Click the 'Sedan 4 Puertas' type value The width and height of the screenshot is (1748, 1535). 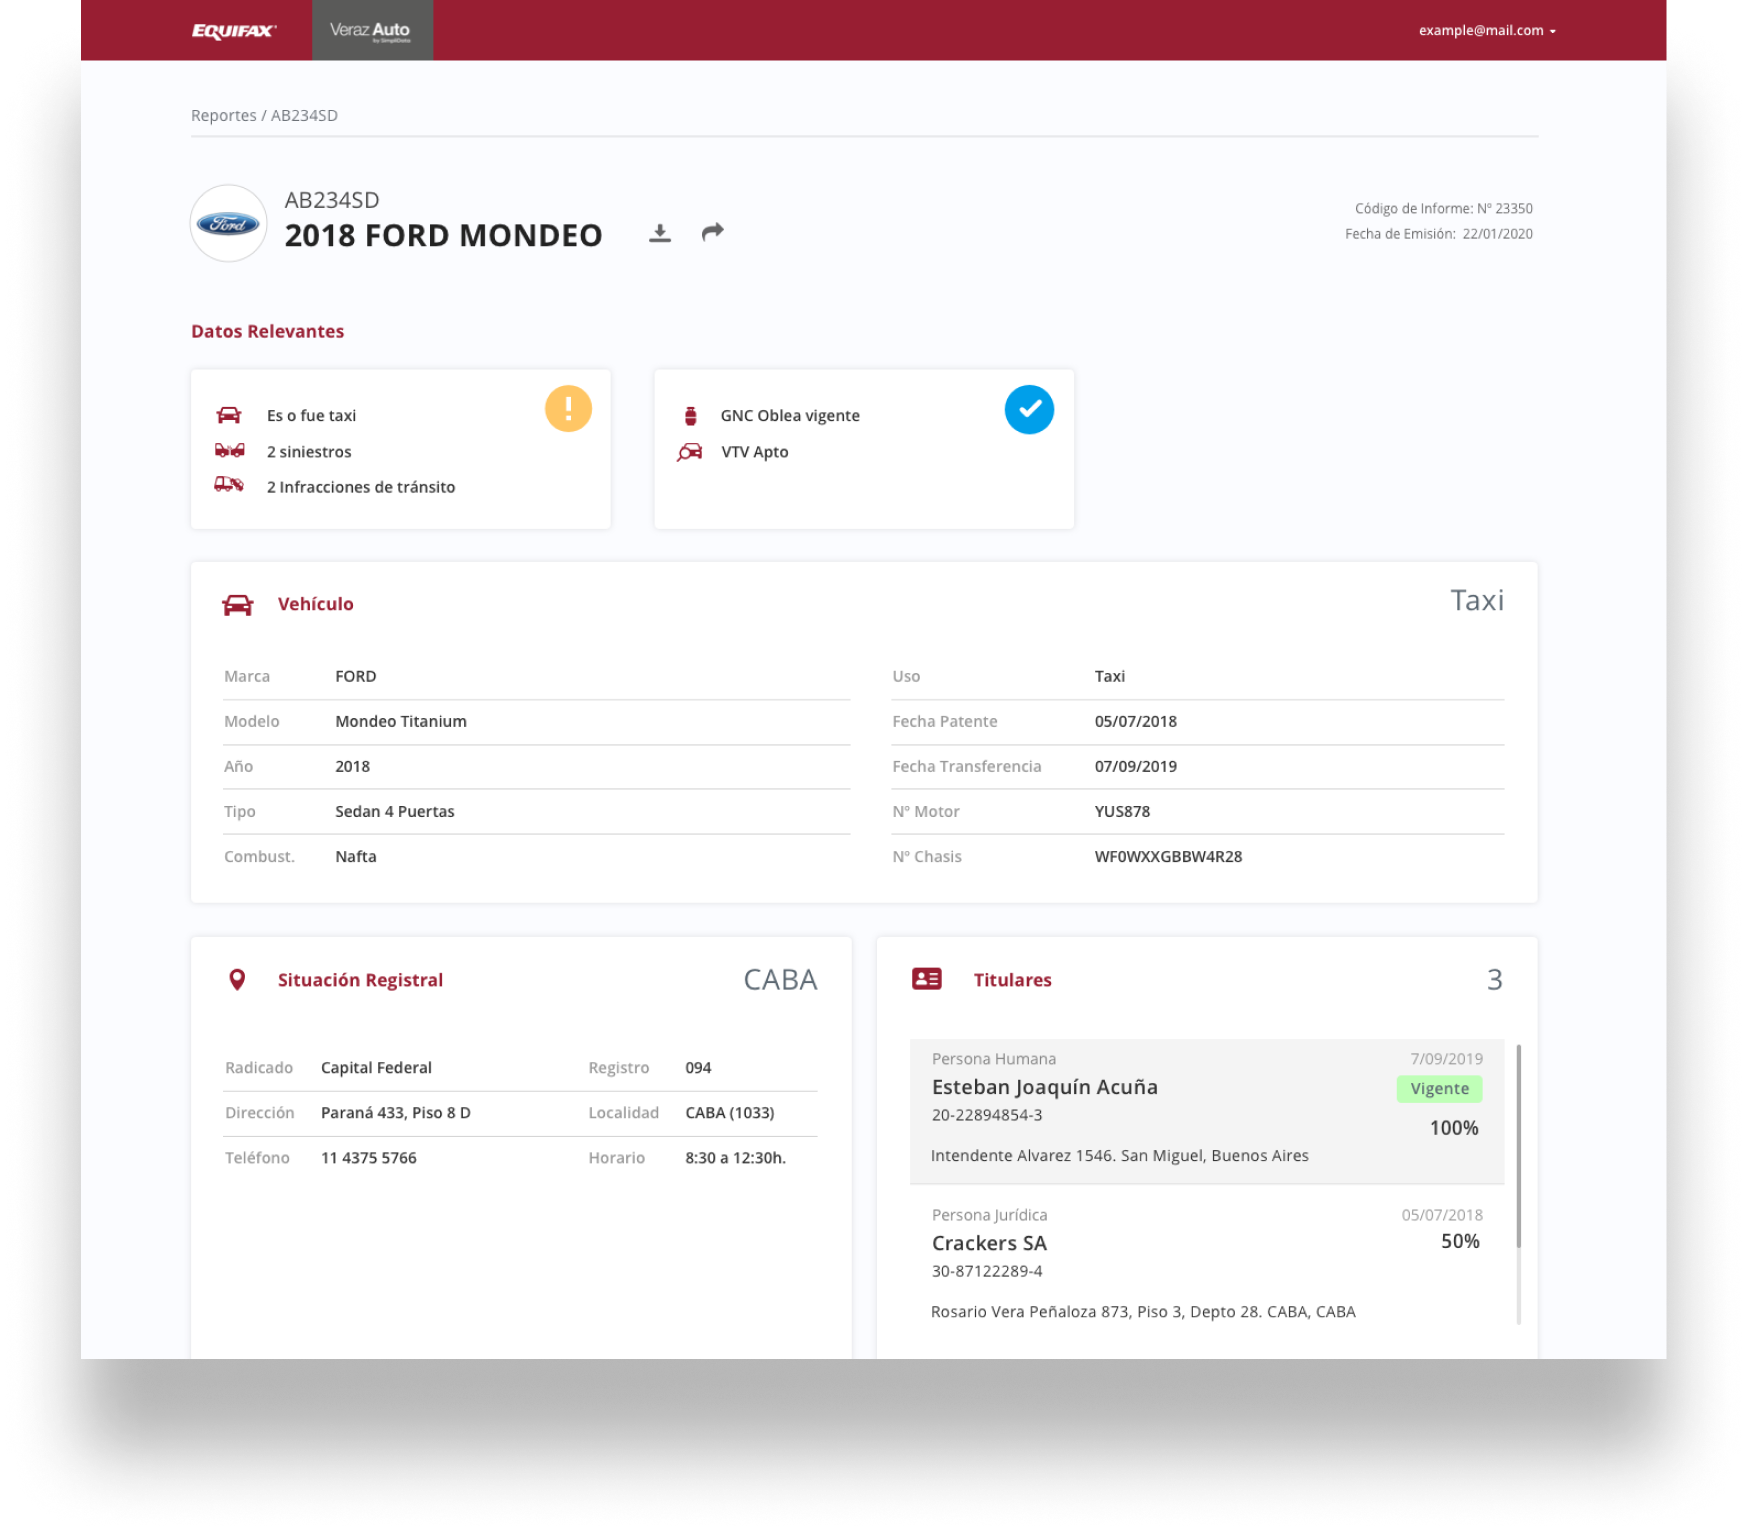[x=395, y=811]
